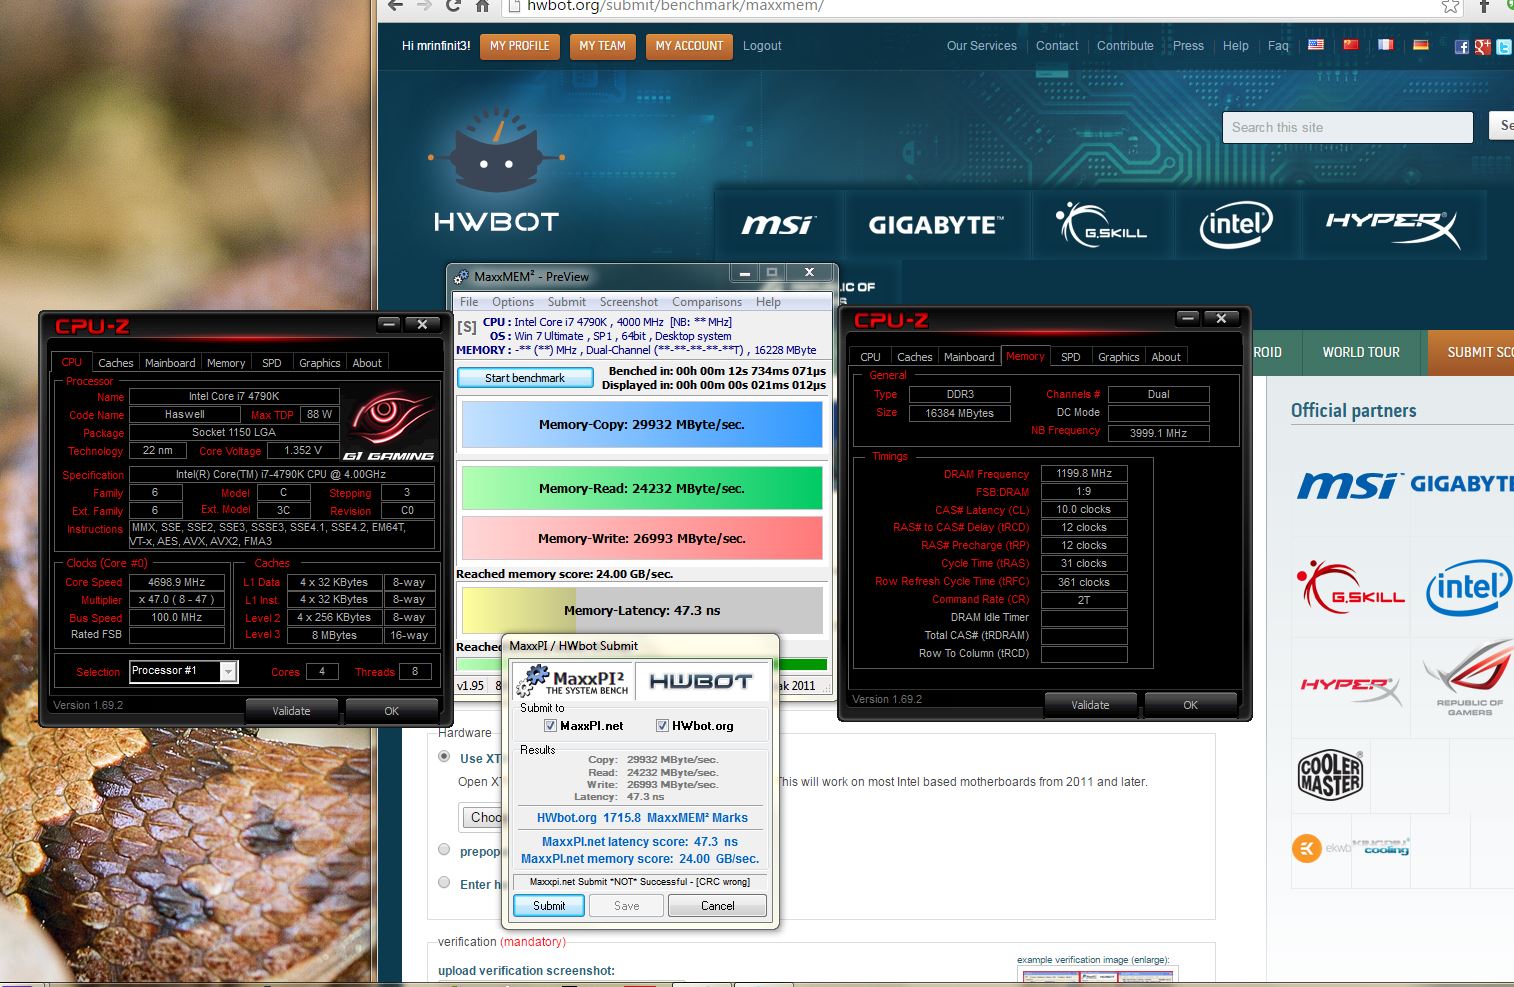
Task: Click Republic of Gamers partner logo
Action: [1469, 680]
